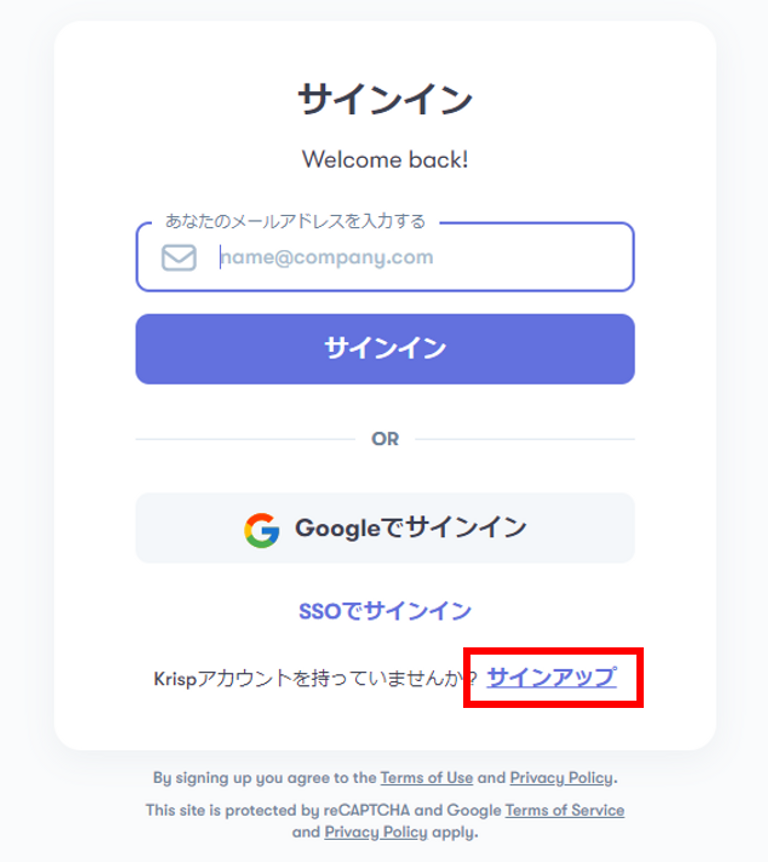Choose Googleでサインイン button
The width and height of the screenshot is (768, 862).
[x=385, y=528]
